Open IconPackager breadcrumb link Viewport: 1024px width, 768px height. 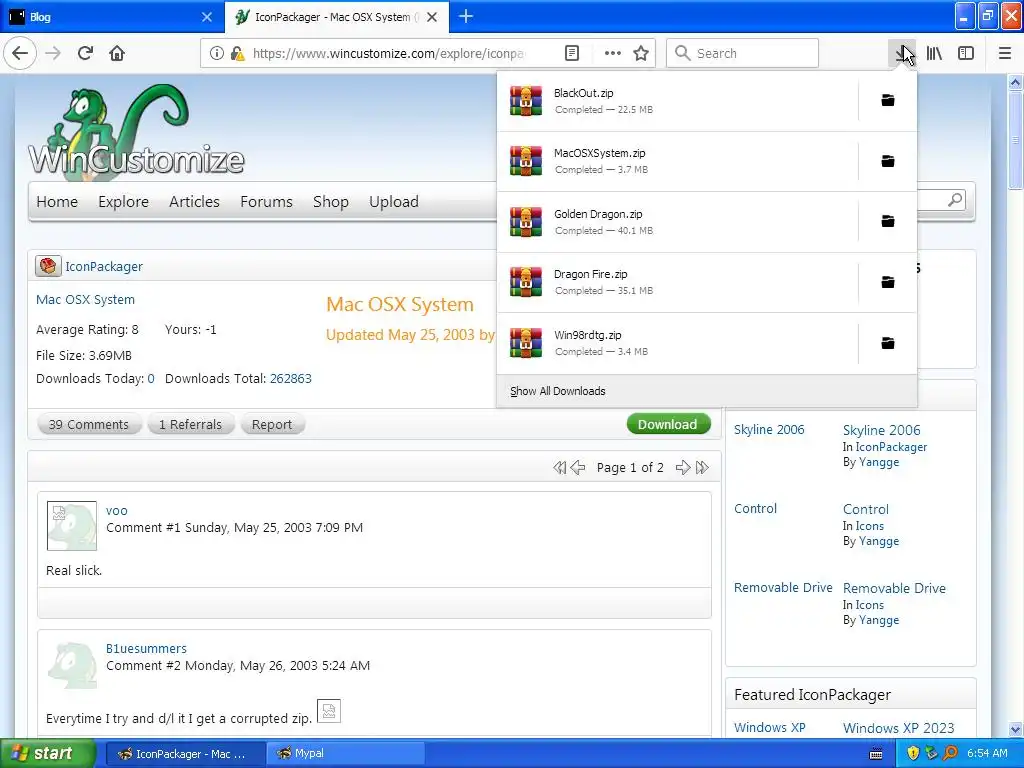[x=104, y=266]
